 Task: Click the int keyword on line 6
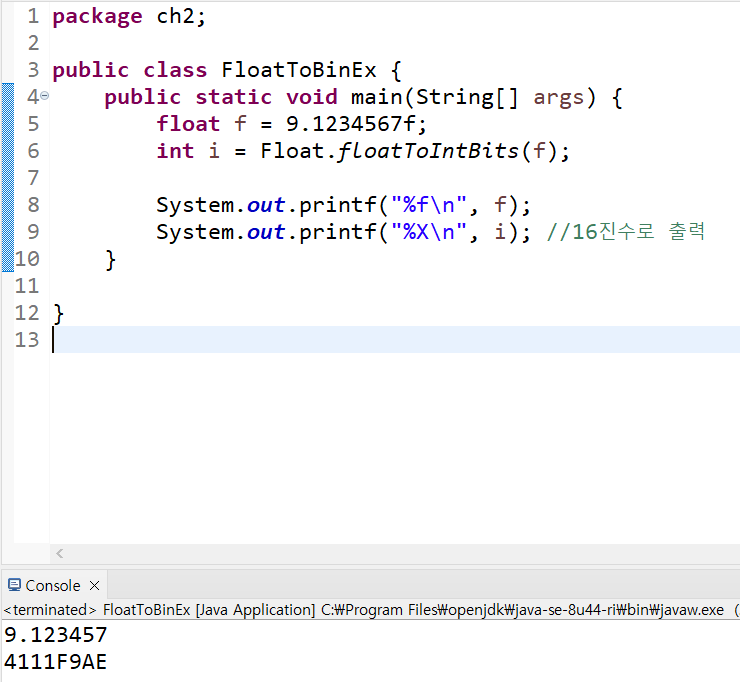175,151
